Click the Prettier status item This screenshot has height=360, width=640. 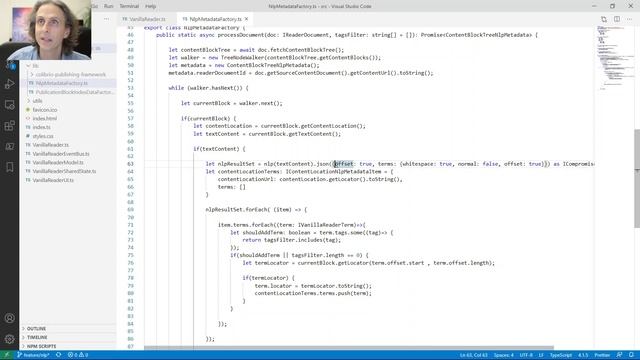602,355
